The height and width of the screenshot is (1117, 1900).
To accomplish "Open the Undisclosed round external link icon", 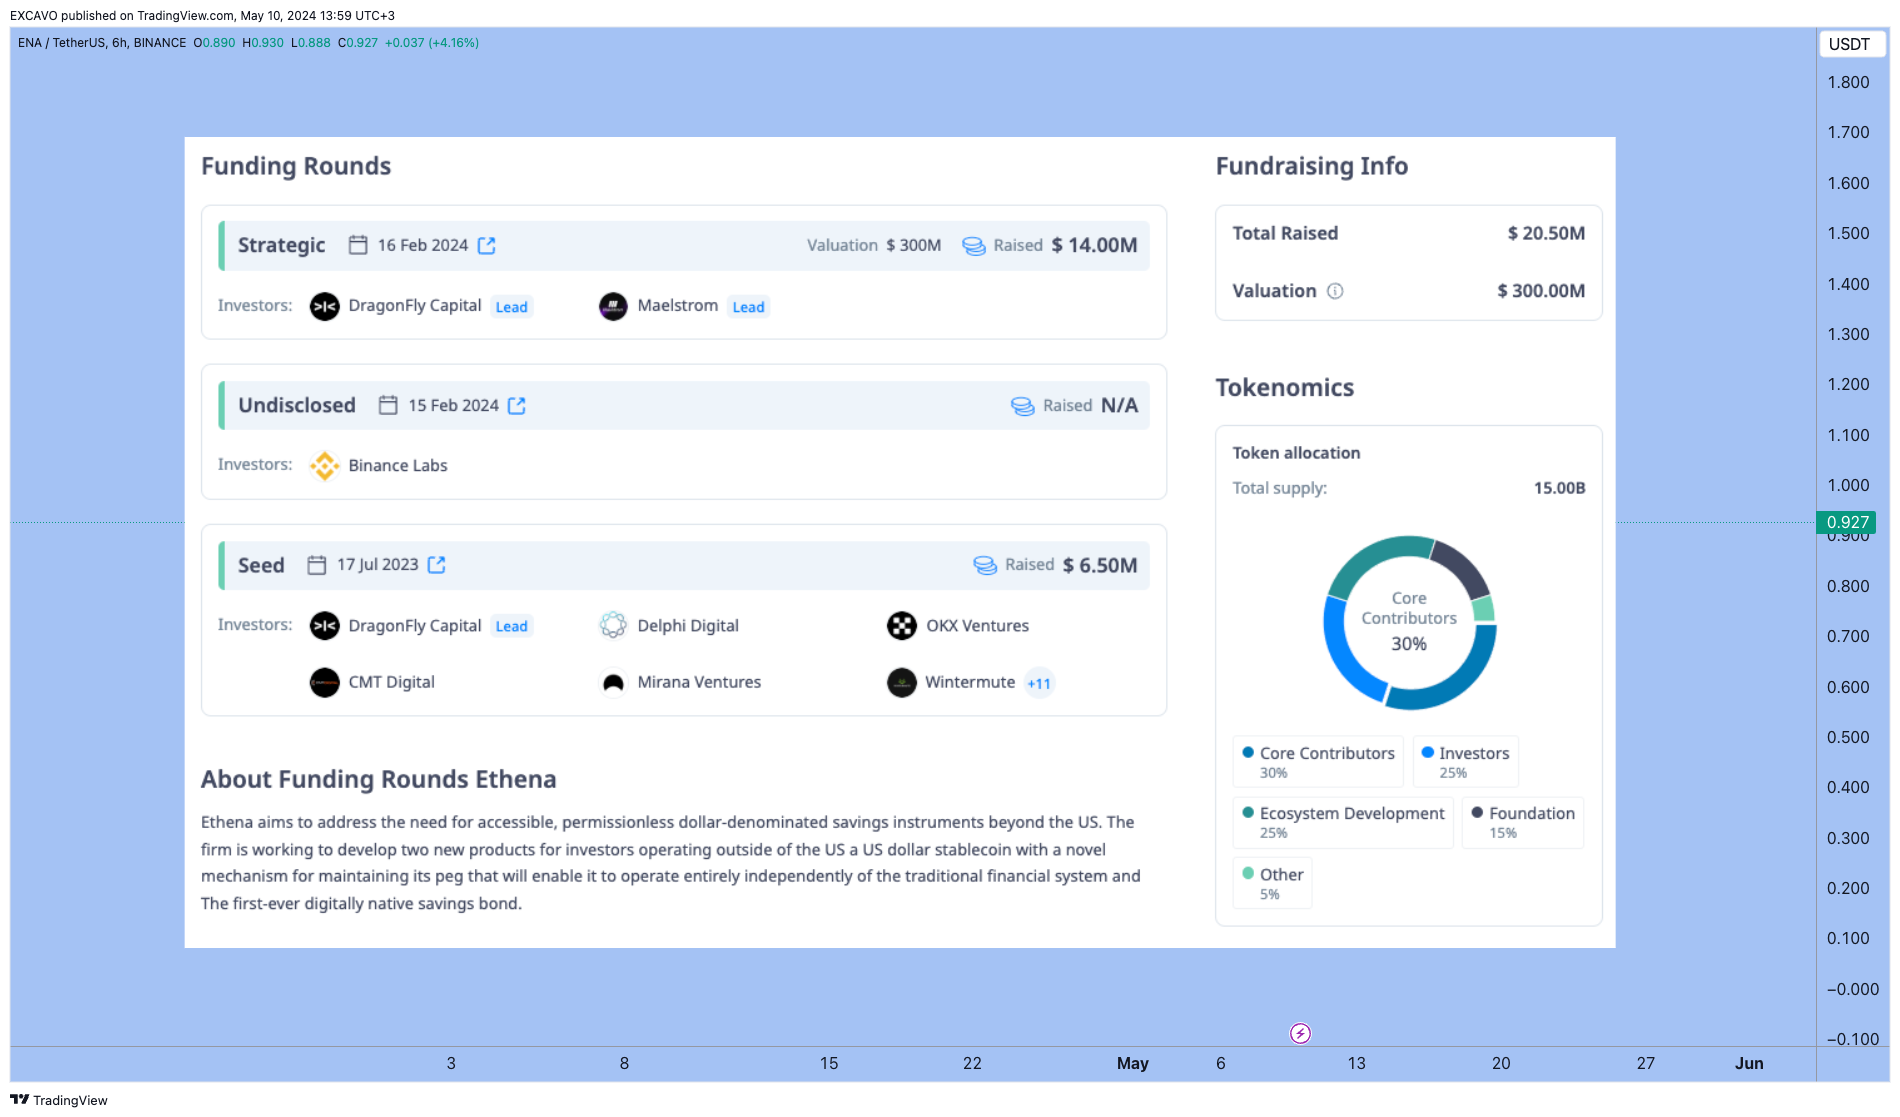I will (517, 405).
